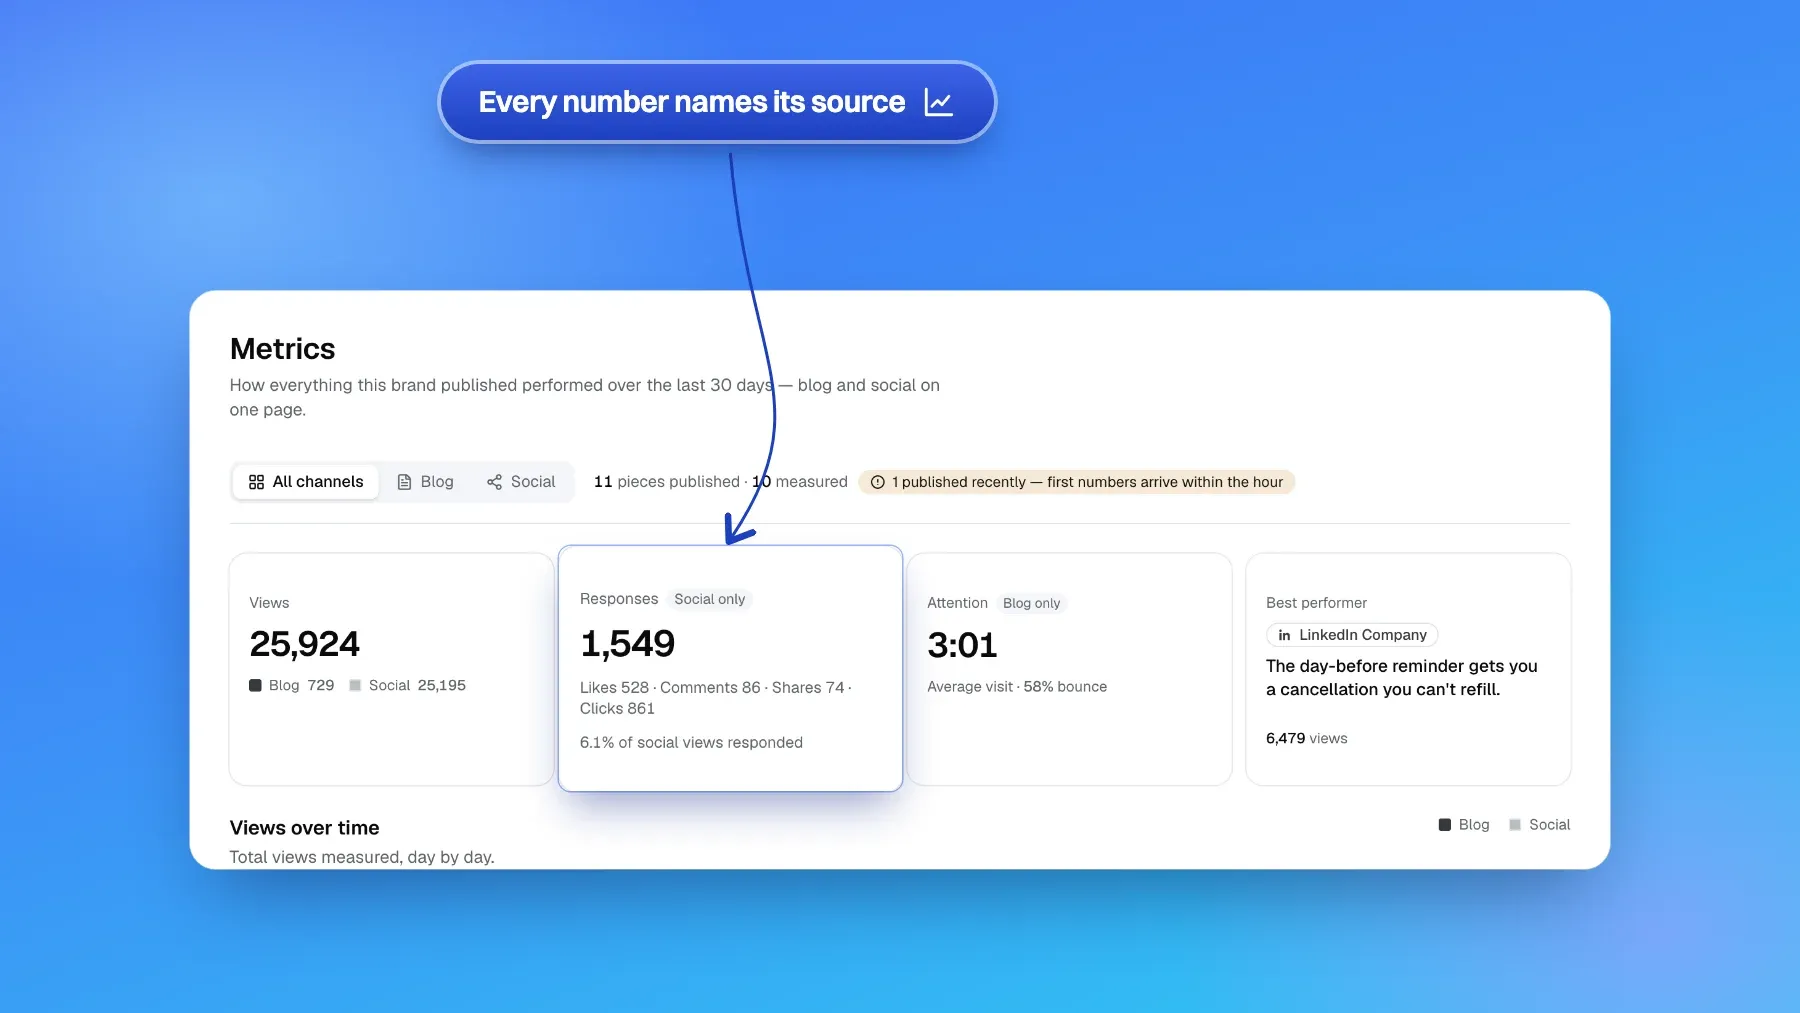This screenshot has height=1013, width=1800.
Task: Click the dark Blog swatch in Views card
Action: tap(255, 685)
